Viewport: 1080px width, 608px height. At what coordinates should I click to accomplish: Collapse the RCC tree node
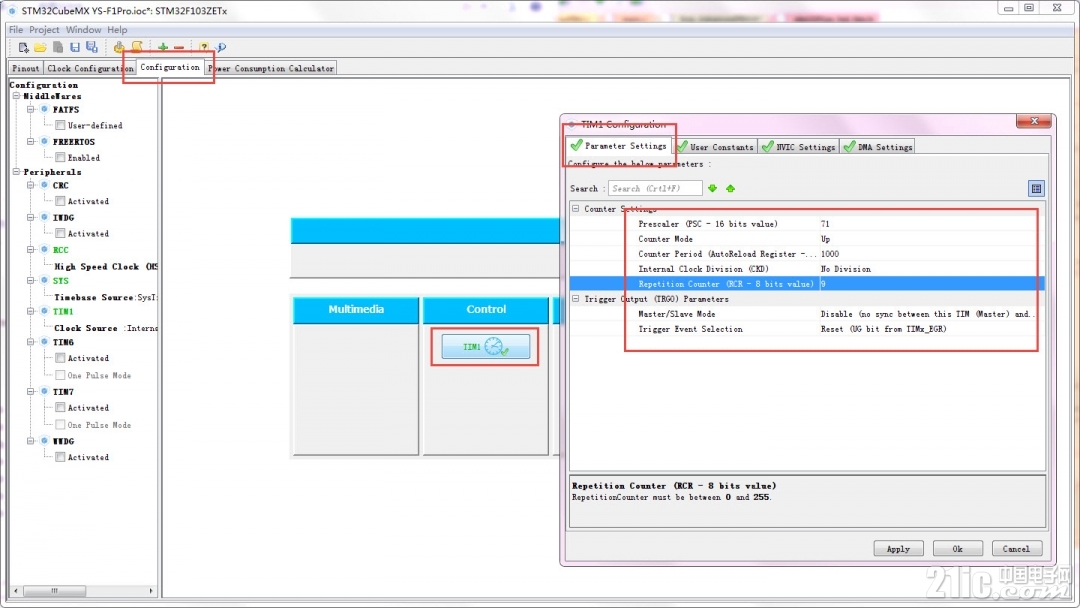[x=30, y=250]
